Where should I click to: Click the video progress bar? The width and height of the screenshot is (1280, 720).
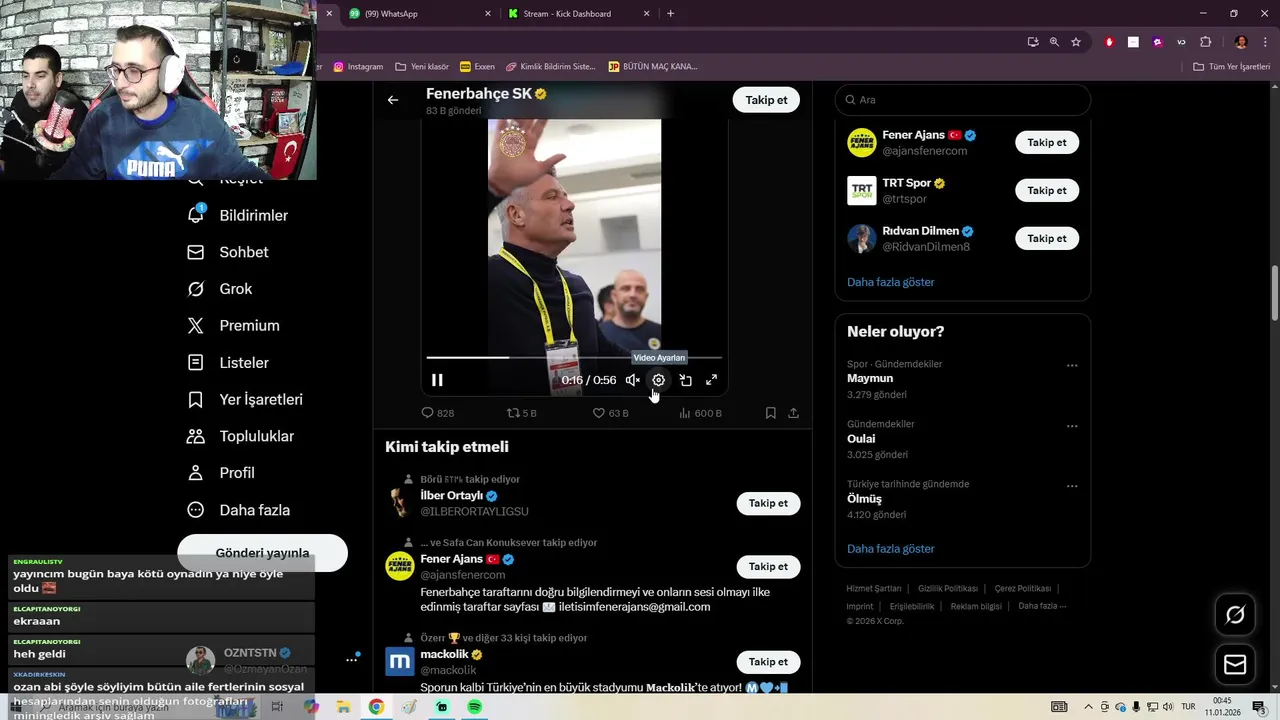574,357
